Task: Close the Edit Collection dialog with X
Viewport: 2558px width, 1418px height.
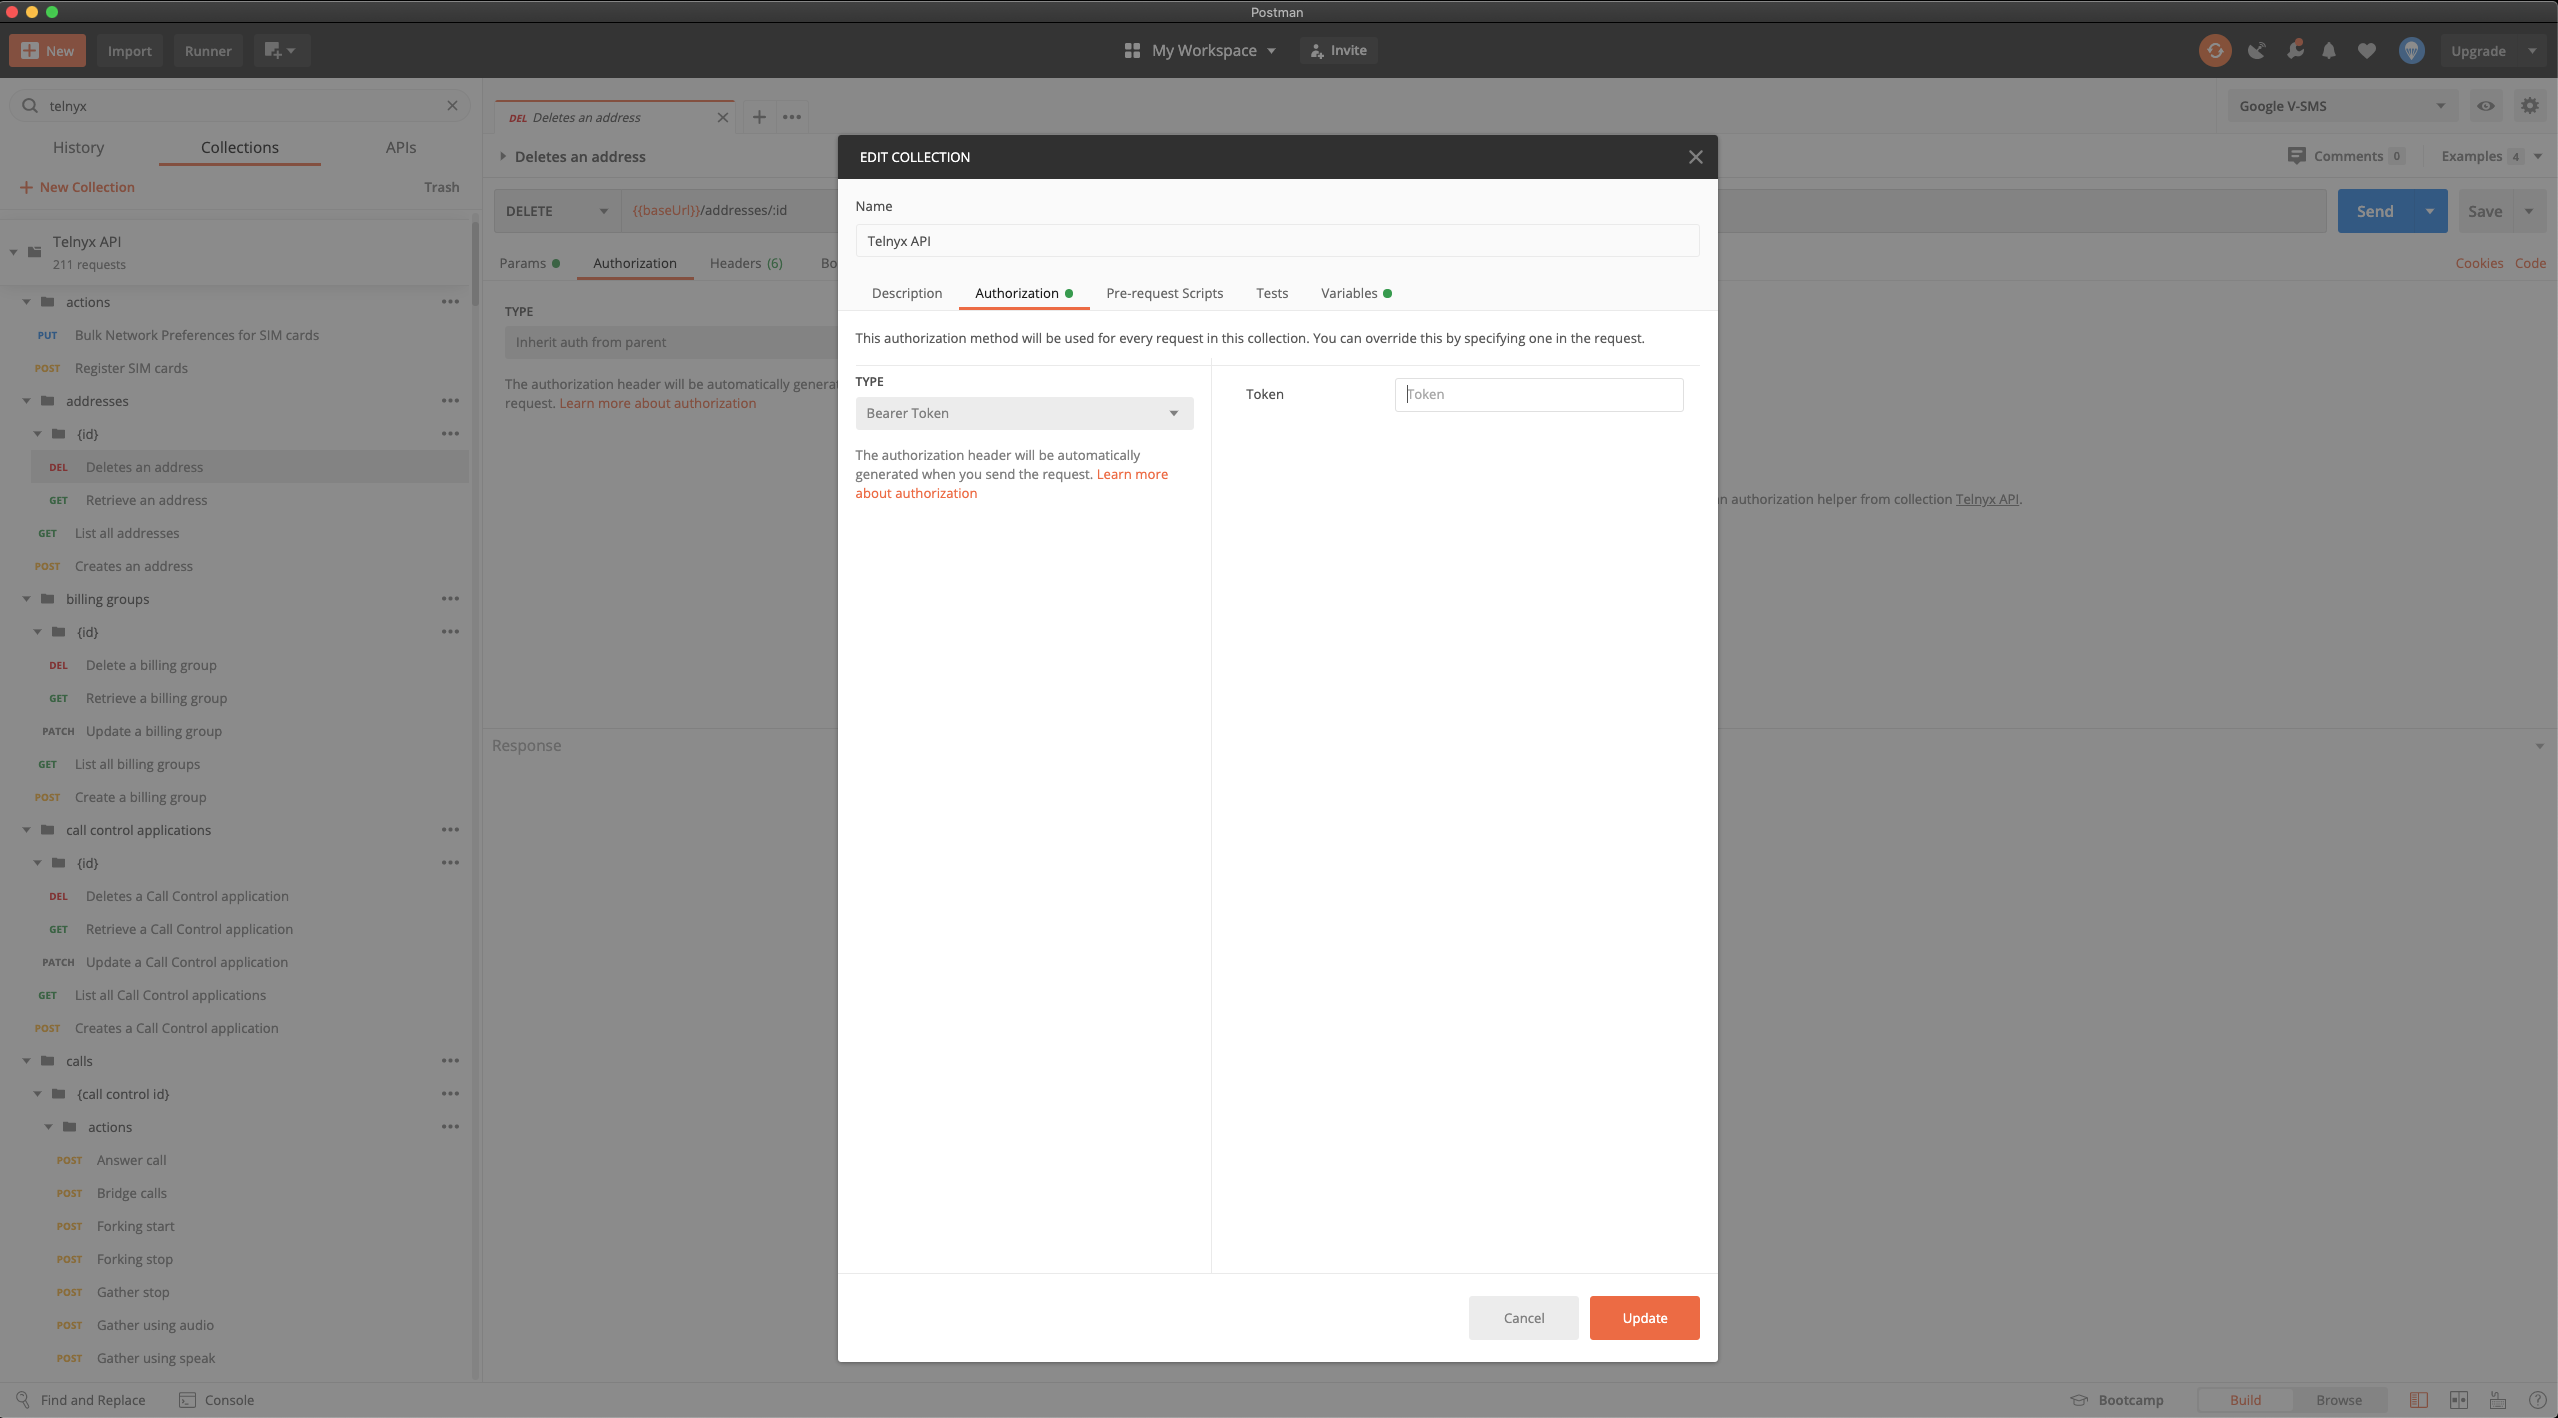Action: click(1696, 157)
